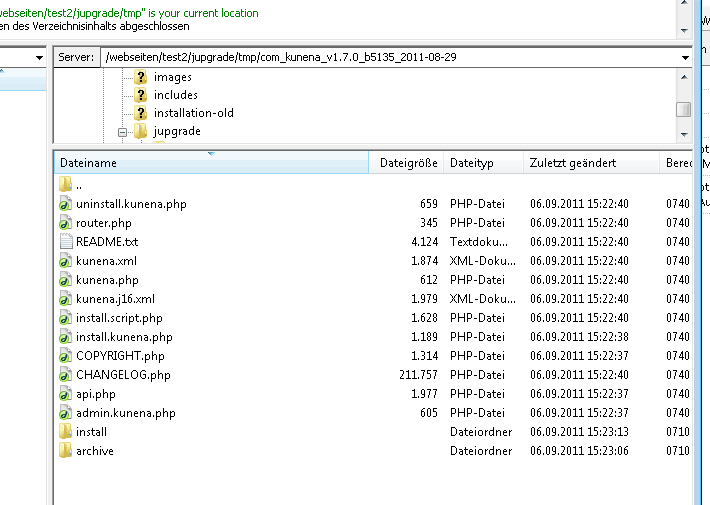Click the admin.kunena.php file icon
Screen dimensions: 710x505
tap(65, 414)
